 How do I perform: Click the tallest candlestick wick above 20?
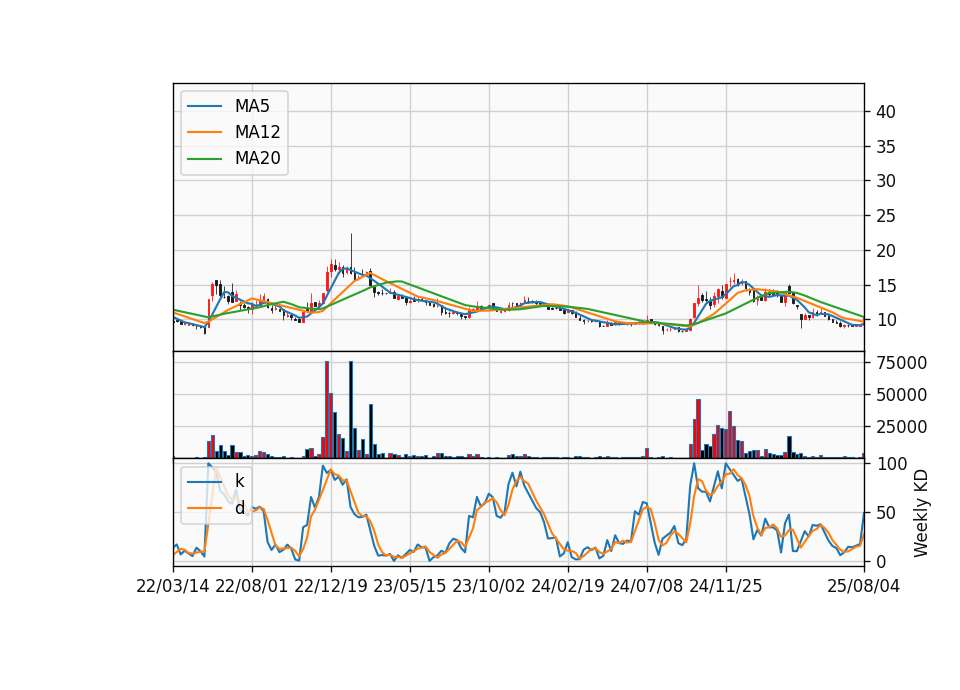351,250
